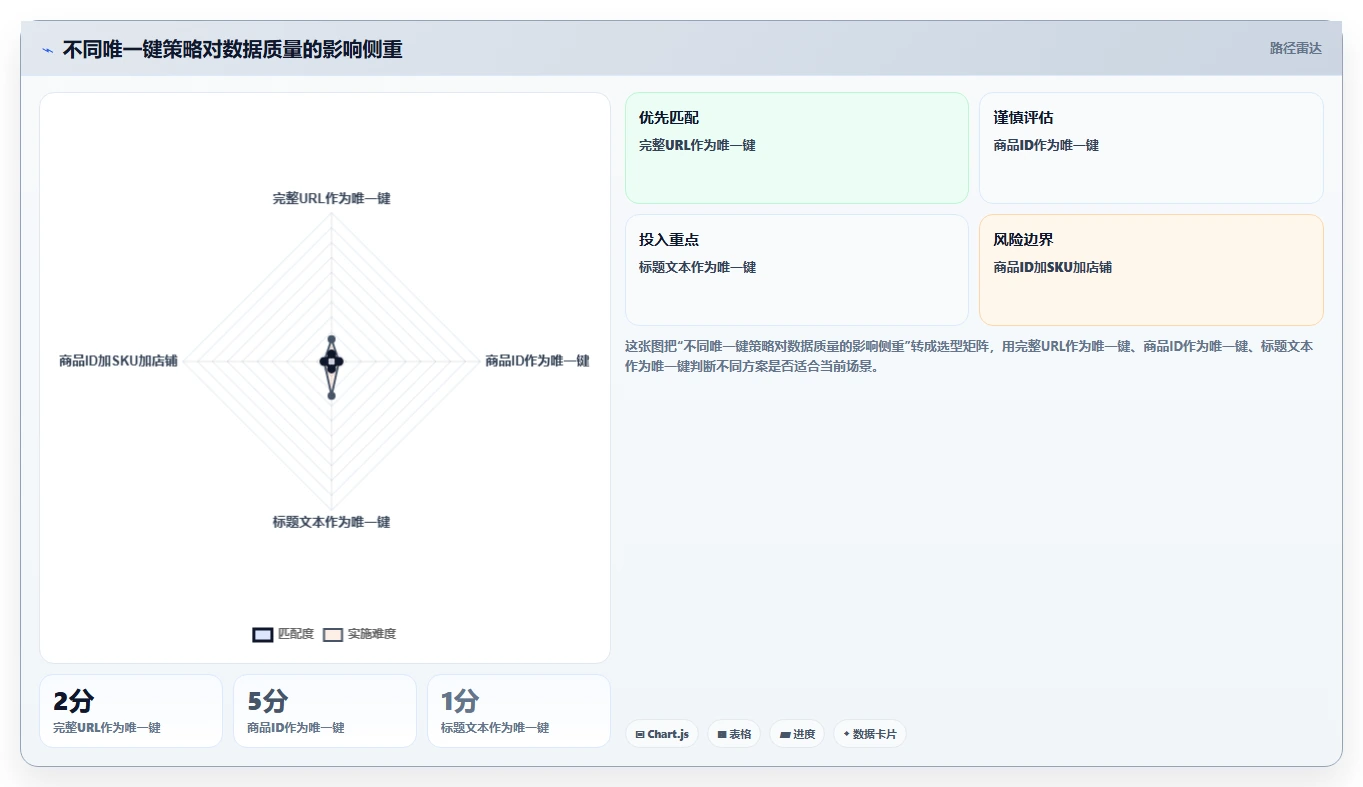The width and height of the screenshot is (1363, 787).
Task: Click the 匹配度 legend label
Action: [x=296, y=634]
